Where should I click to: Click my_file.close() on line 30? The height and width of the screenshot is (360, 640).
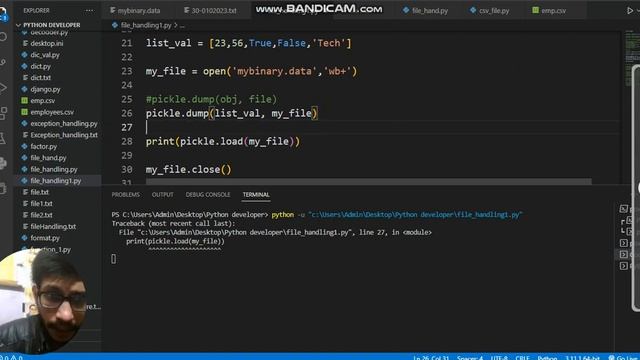(189, 169)
